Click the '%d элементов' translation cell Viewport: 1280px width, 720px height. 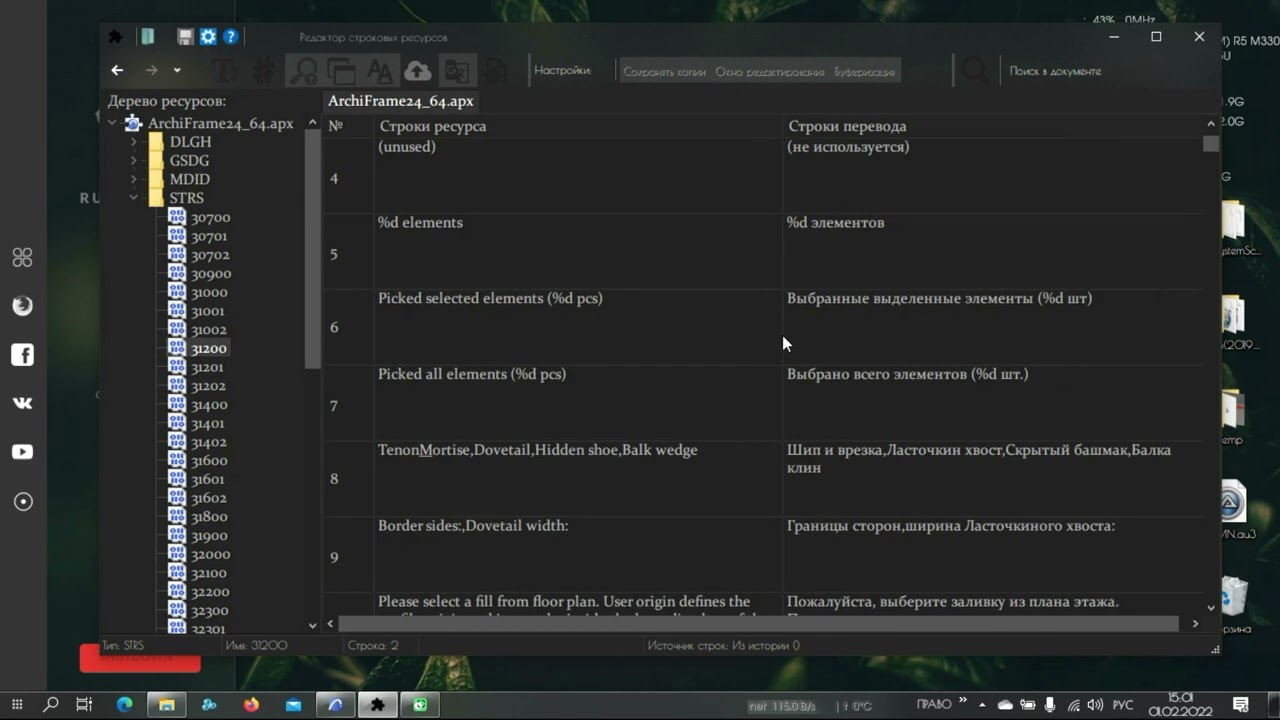tap(993, 252)
